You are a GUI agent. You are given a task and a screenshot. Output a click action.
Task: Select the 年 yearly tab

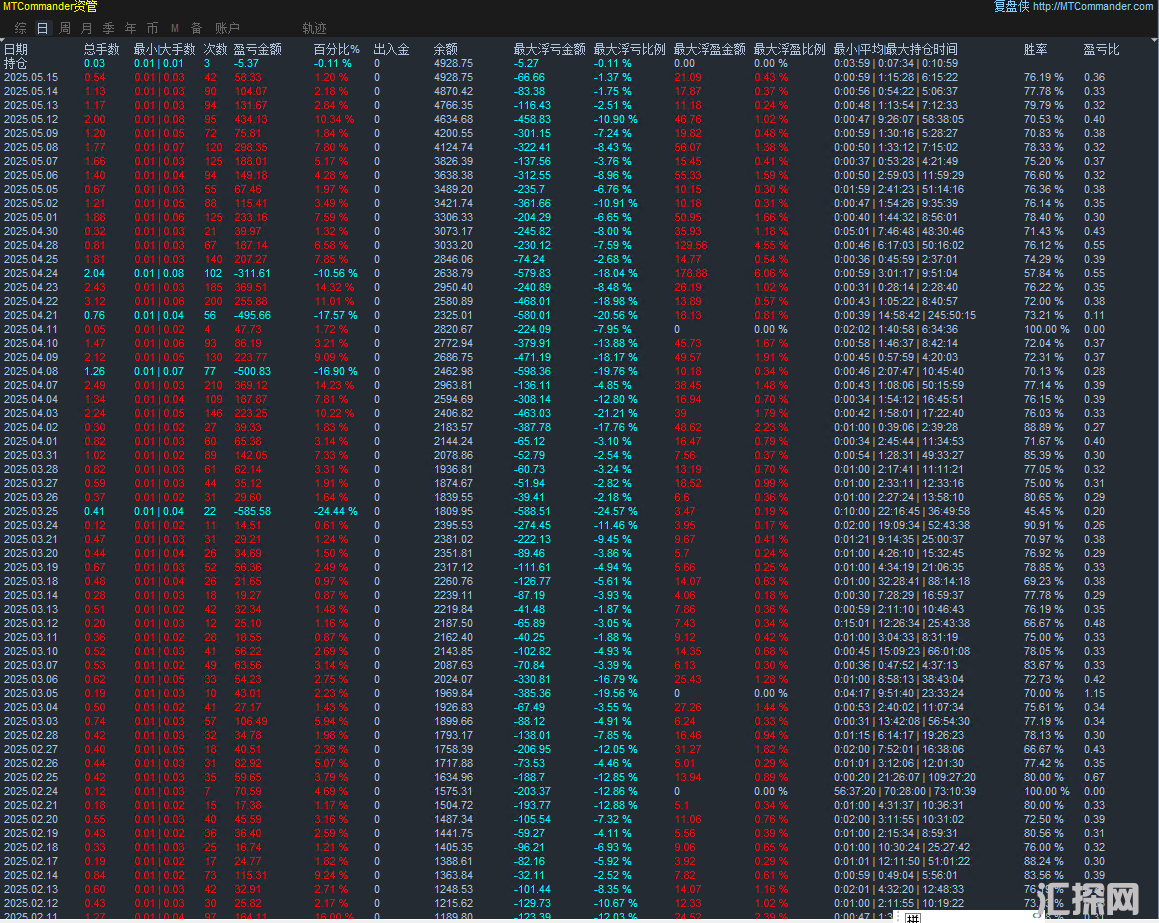tap(130, 28)
